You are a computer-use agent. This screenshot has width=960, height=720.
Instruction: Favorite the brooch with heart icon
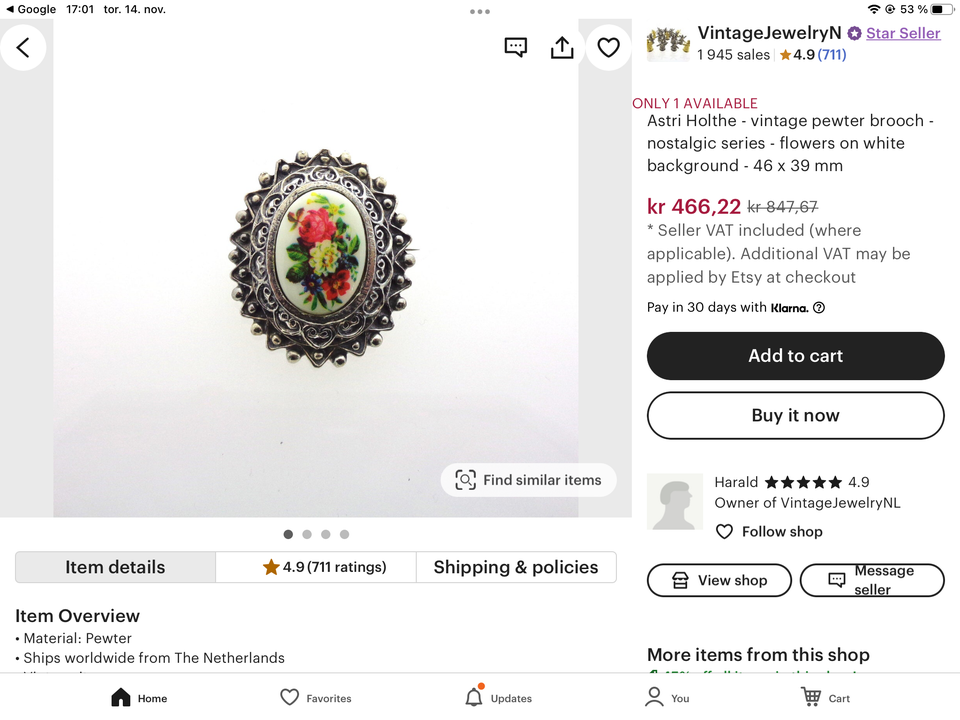tap(608, 47)
